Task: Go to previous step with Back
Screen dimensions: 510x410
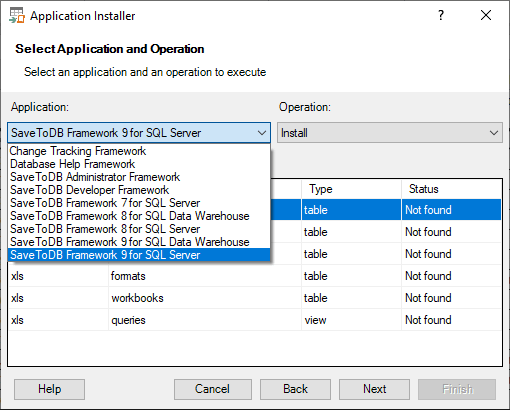Action: coord(295,389)
